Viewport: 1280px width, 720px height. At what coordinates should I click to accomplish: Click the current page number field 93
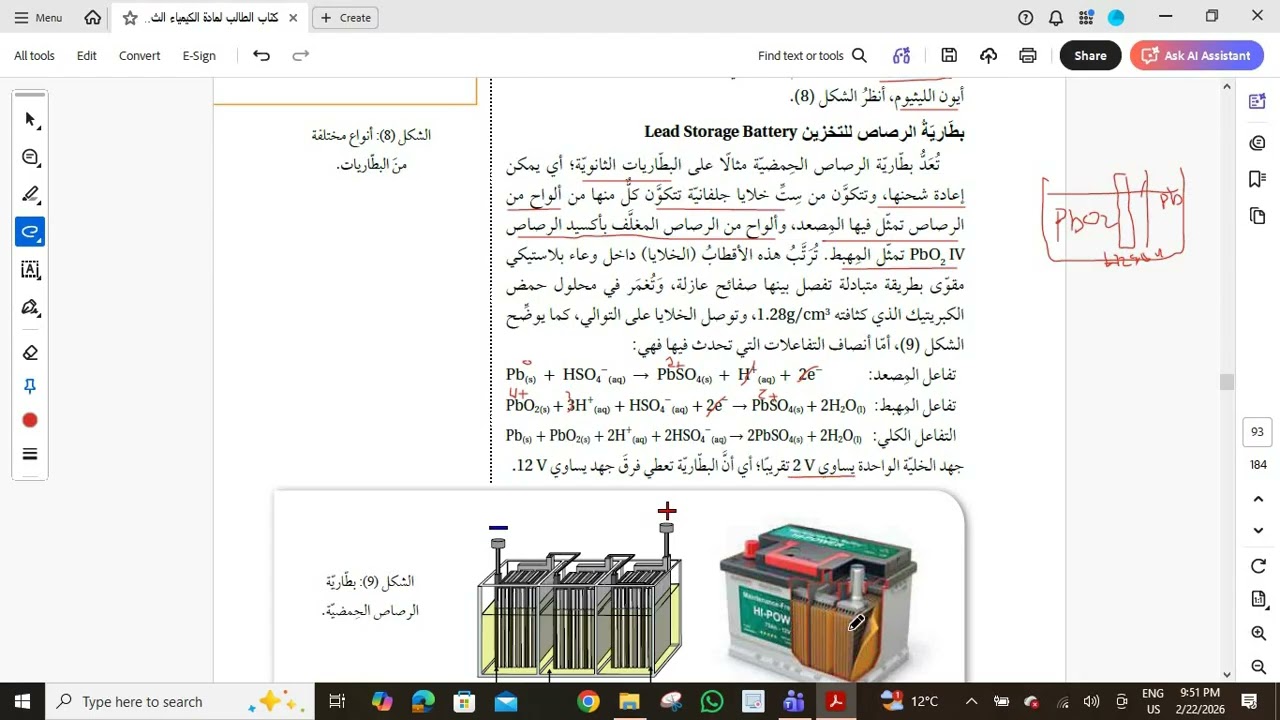1258,432
